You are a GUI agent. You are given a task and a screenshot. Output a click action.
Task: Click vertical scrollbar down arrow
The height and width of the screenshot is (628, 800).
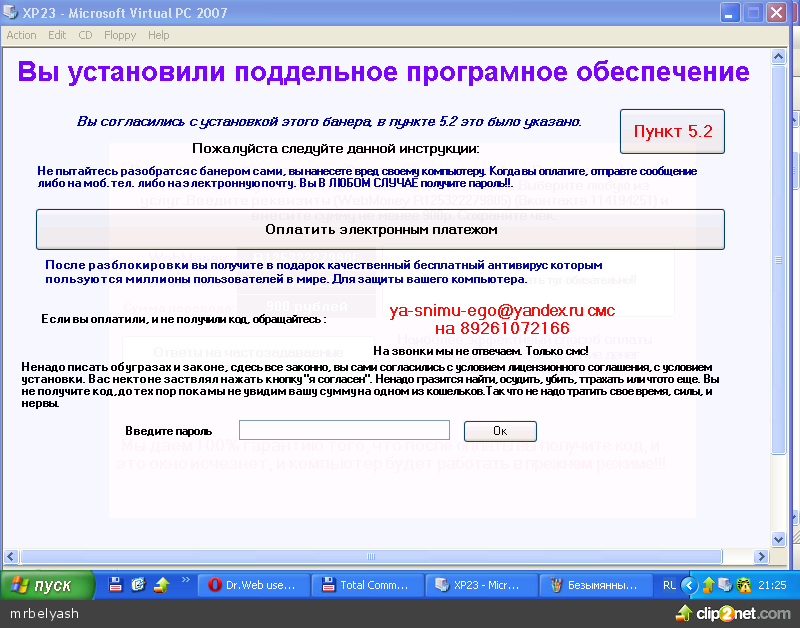point(778,539)
